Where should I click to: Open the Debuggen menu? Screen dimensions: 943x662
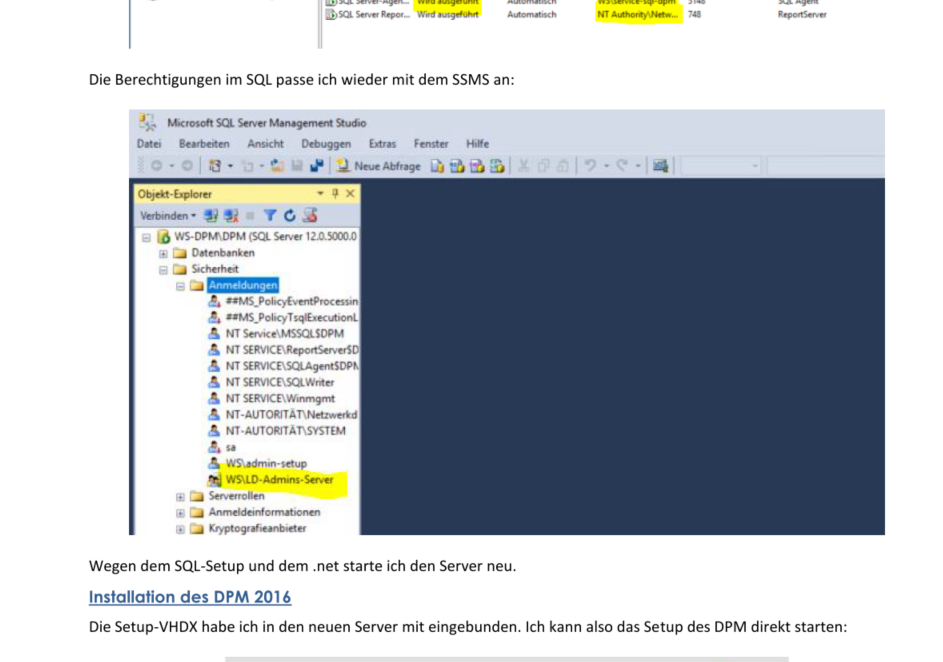[326, 144]
